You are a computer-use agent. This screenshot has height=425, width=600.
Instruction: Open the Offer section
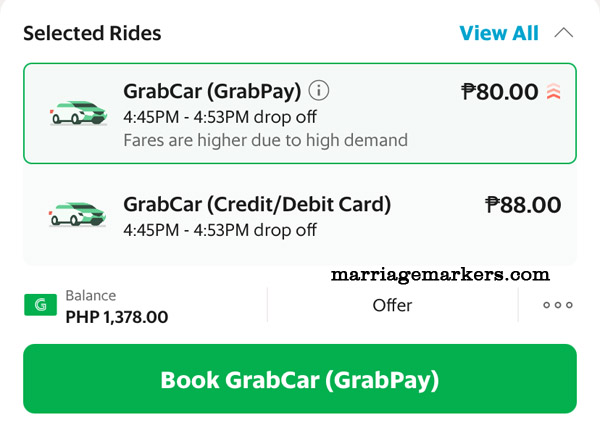[392, 305]
